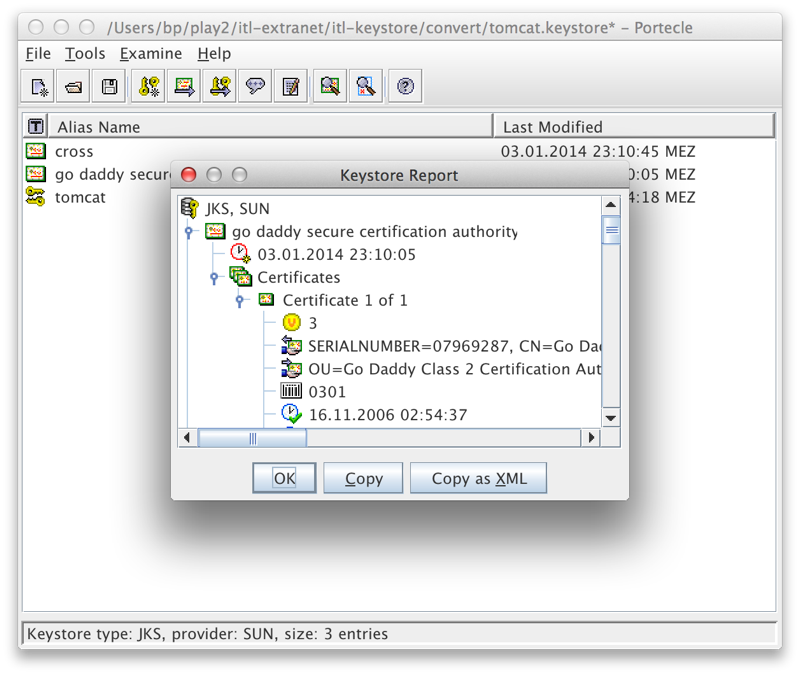Open the Tools menu
The height and width of the screenshot is (675, 800).
(x=85, y=54)
